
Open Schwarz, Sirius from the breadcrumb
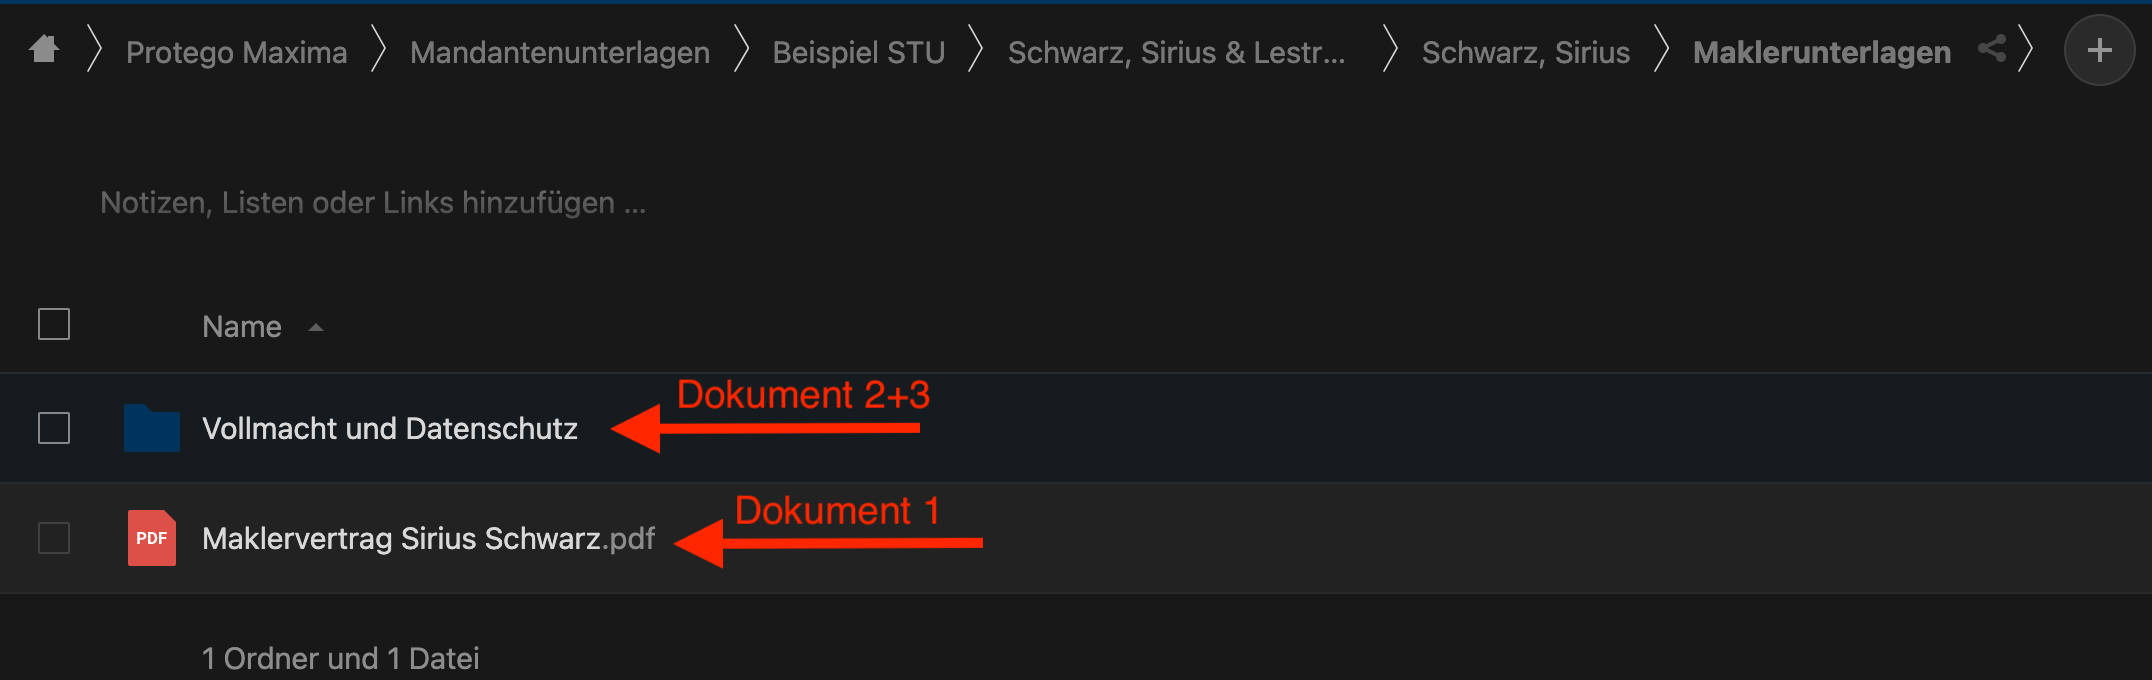pyautogui.click(x=1525, y=51)
